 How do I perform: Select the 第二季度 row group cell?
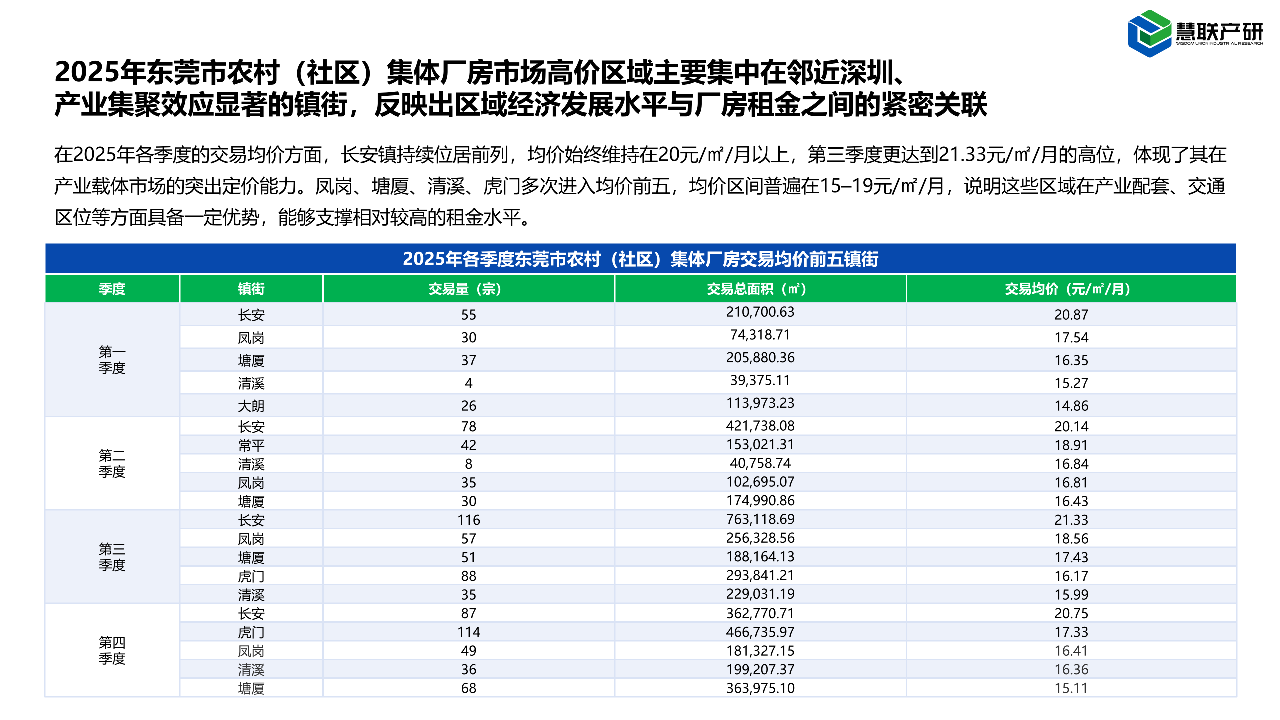(112, 464)
